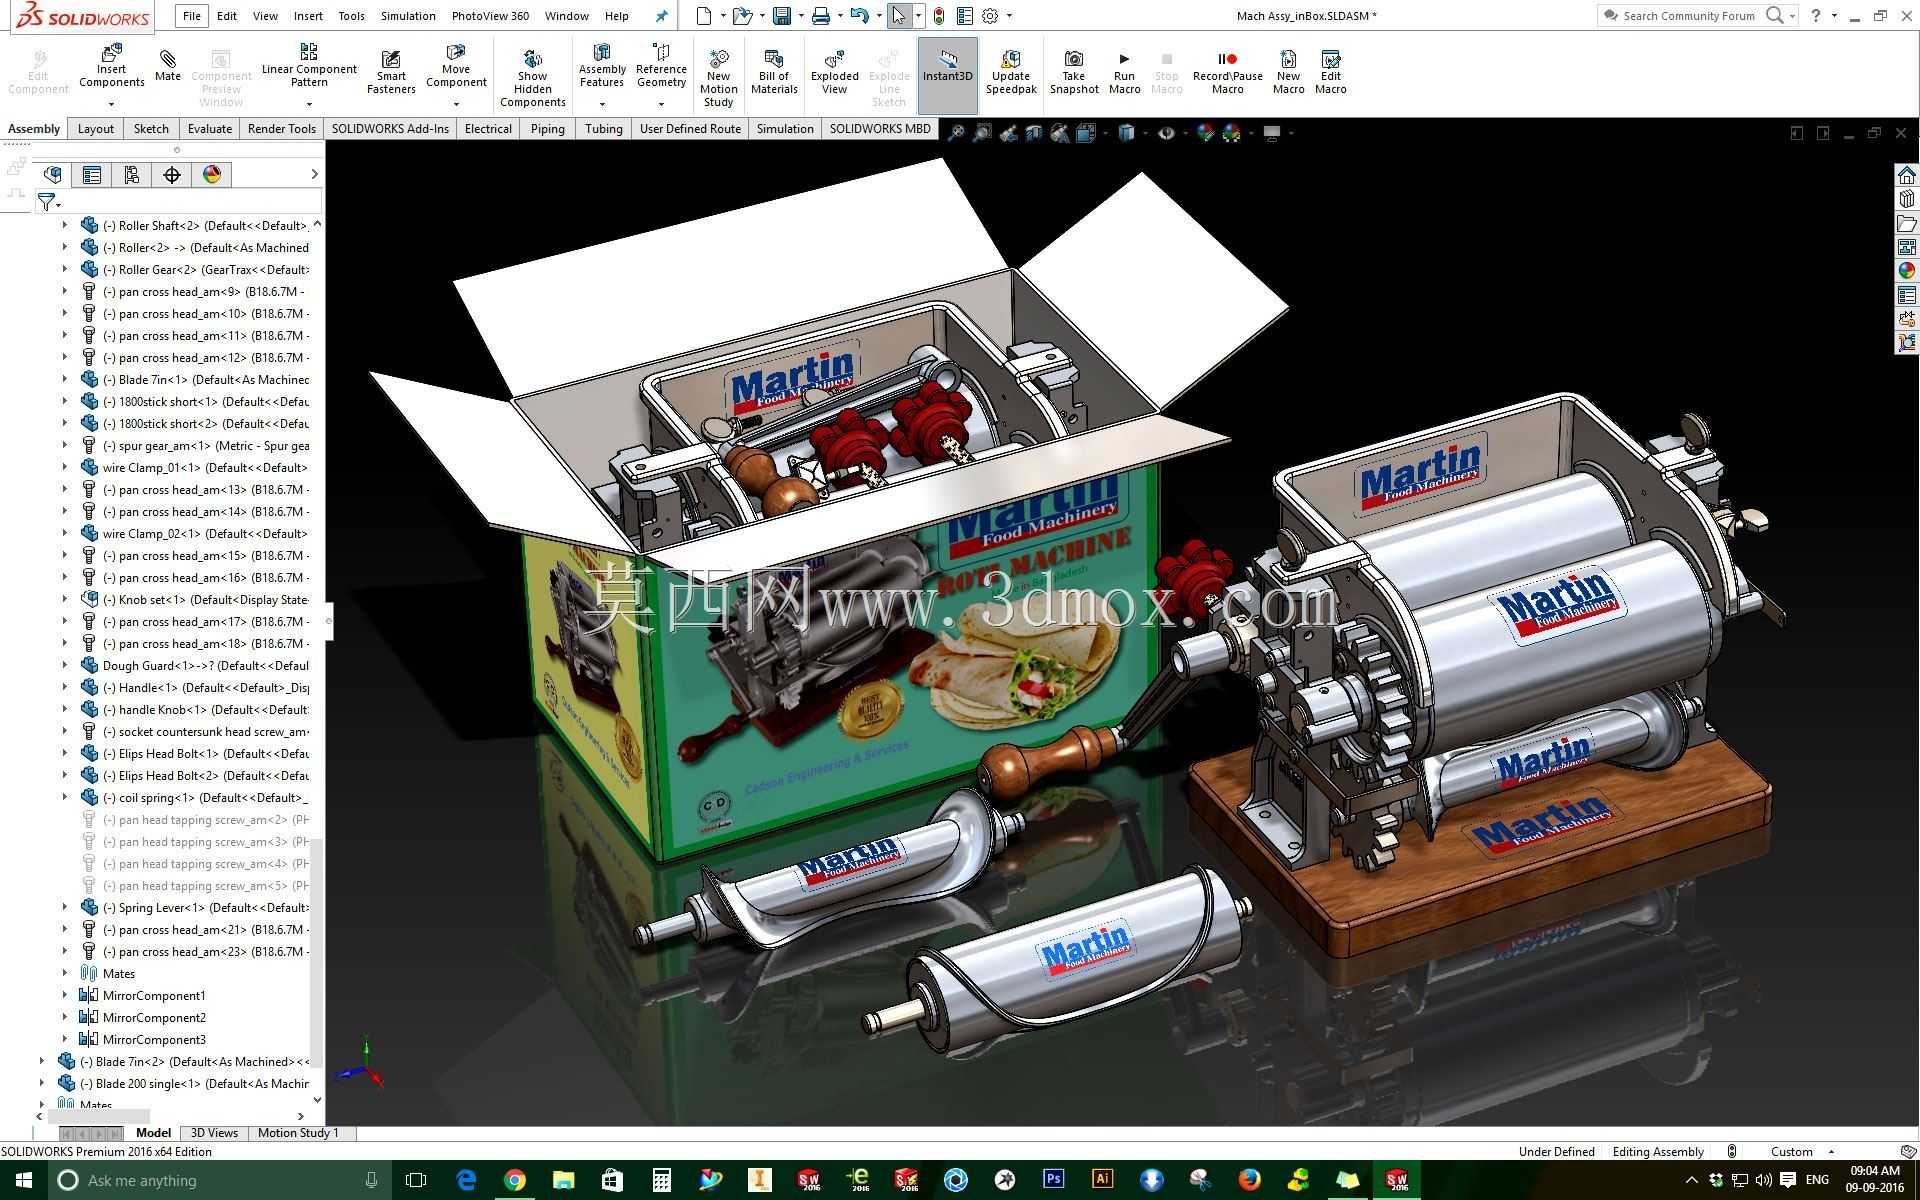The image size is (1920, 1200).
Task: Open Photoshop from the taskbar
Action: 1053,1180
